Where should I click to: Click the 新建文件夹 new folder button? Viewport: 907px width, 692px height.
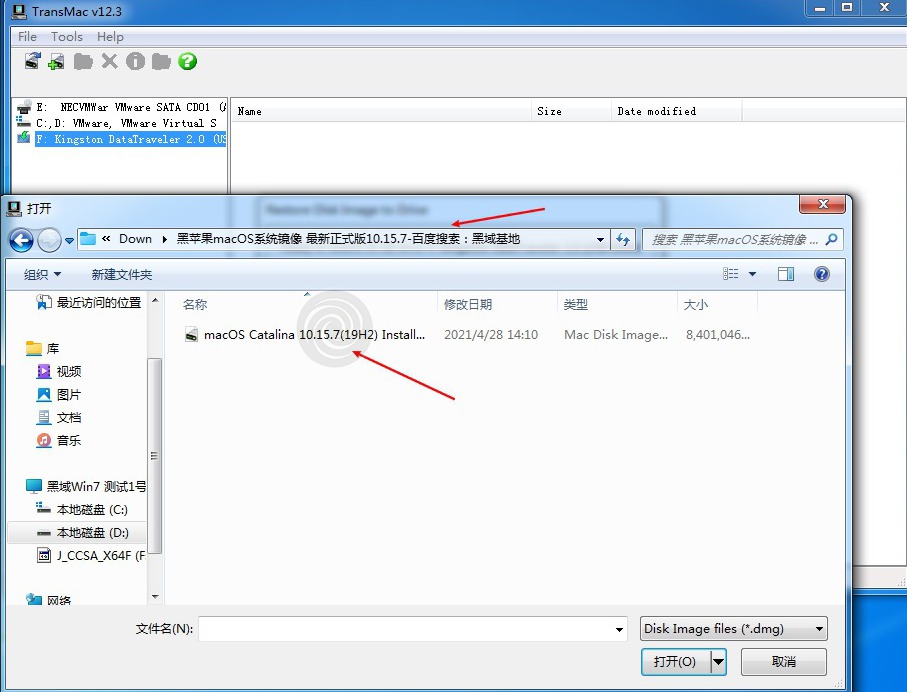[x=121, y=274]
